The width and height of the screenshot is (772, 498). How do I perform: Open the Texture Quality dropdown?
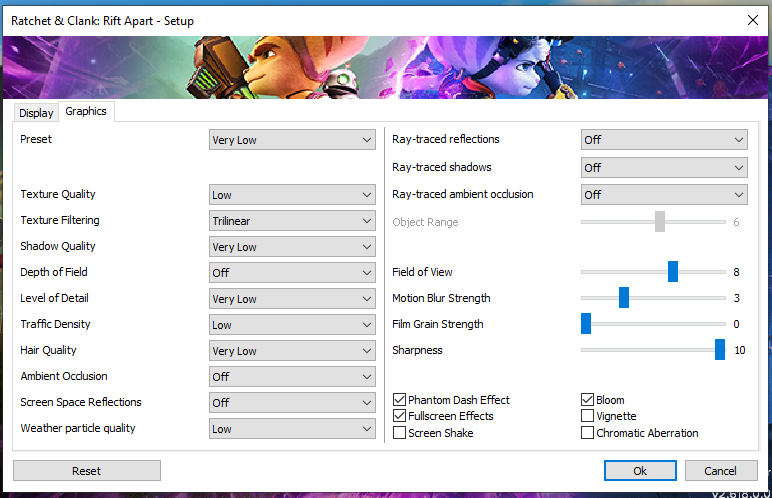tap(292, 195)
